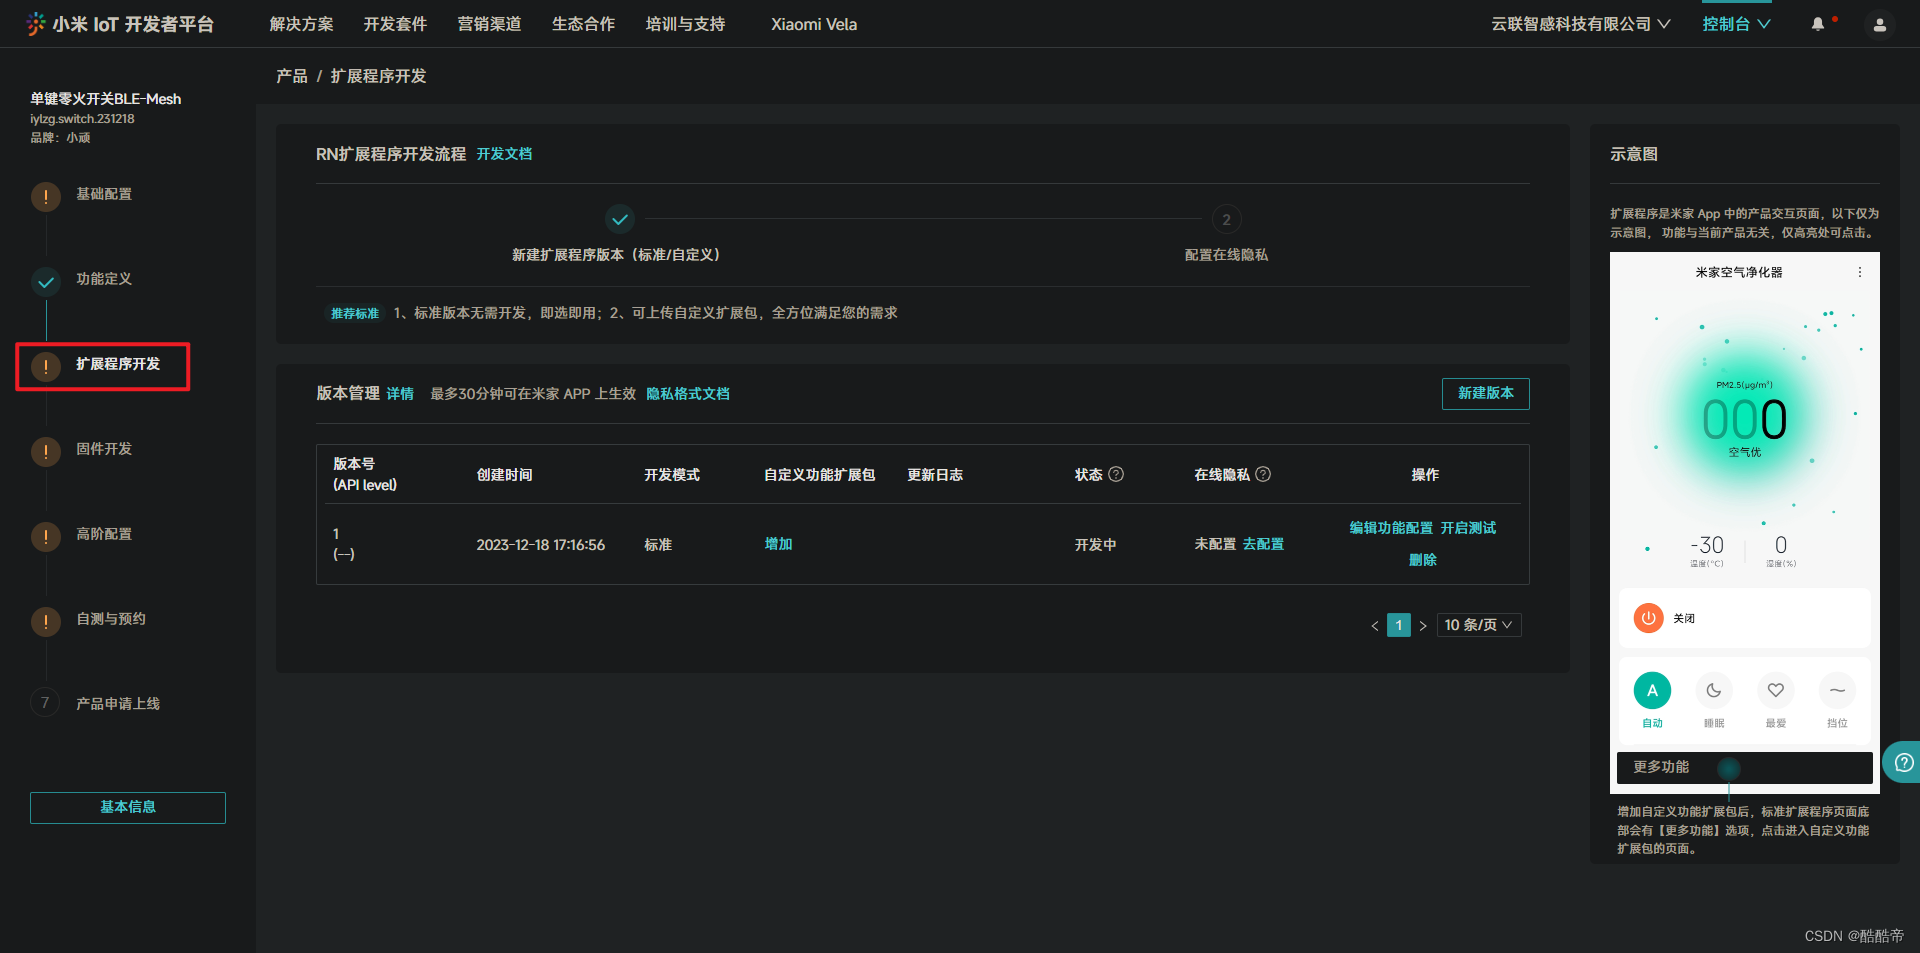Select 产品申请上线 label in sidebar
The width and height of the screenshot is (1920, 953).
[118, 704]
